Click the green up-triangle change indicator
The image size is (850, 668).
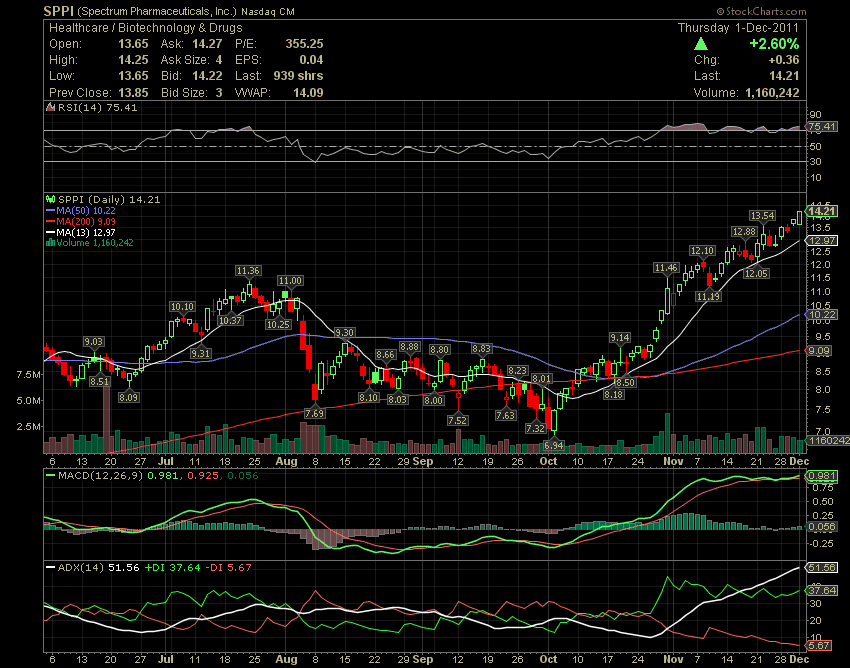click(701, 44)
